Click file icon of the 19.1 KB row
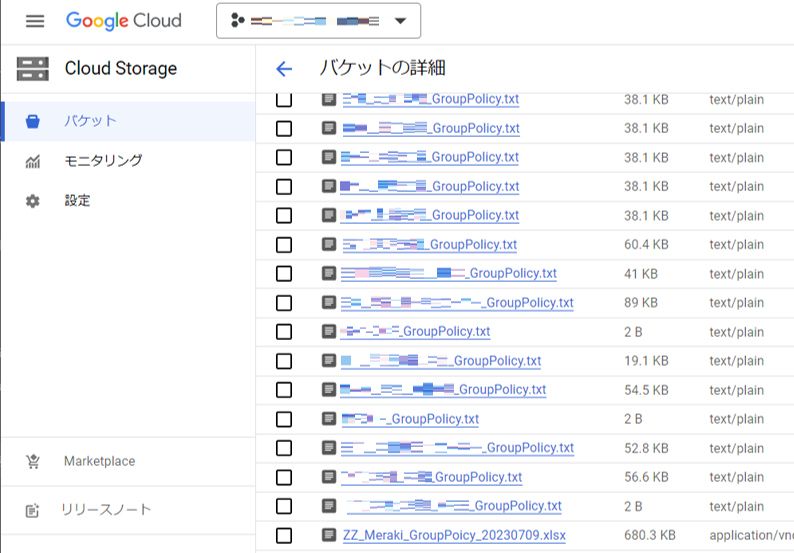The image size is (794, 553). 329,361
